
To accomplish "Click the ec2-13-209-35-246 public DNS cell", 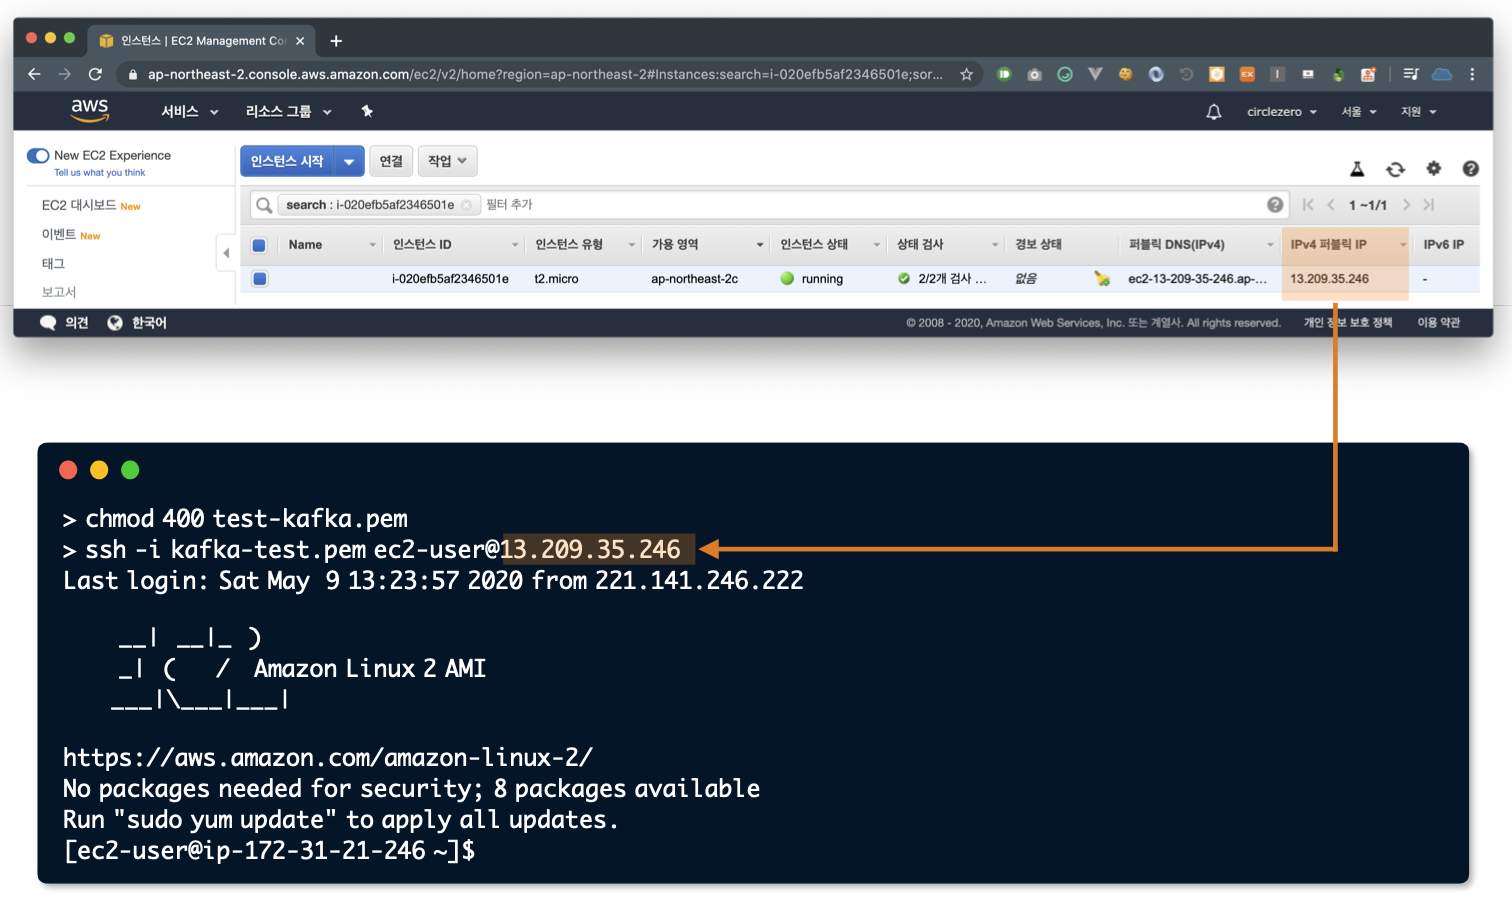I will click(1197, 279).
